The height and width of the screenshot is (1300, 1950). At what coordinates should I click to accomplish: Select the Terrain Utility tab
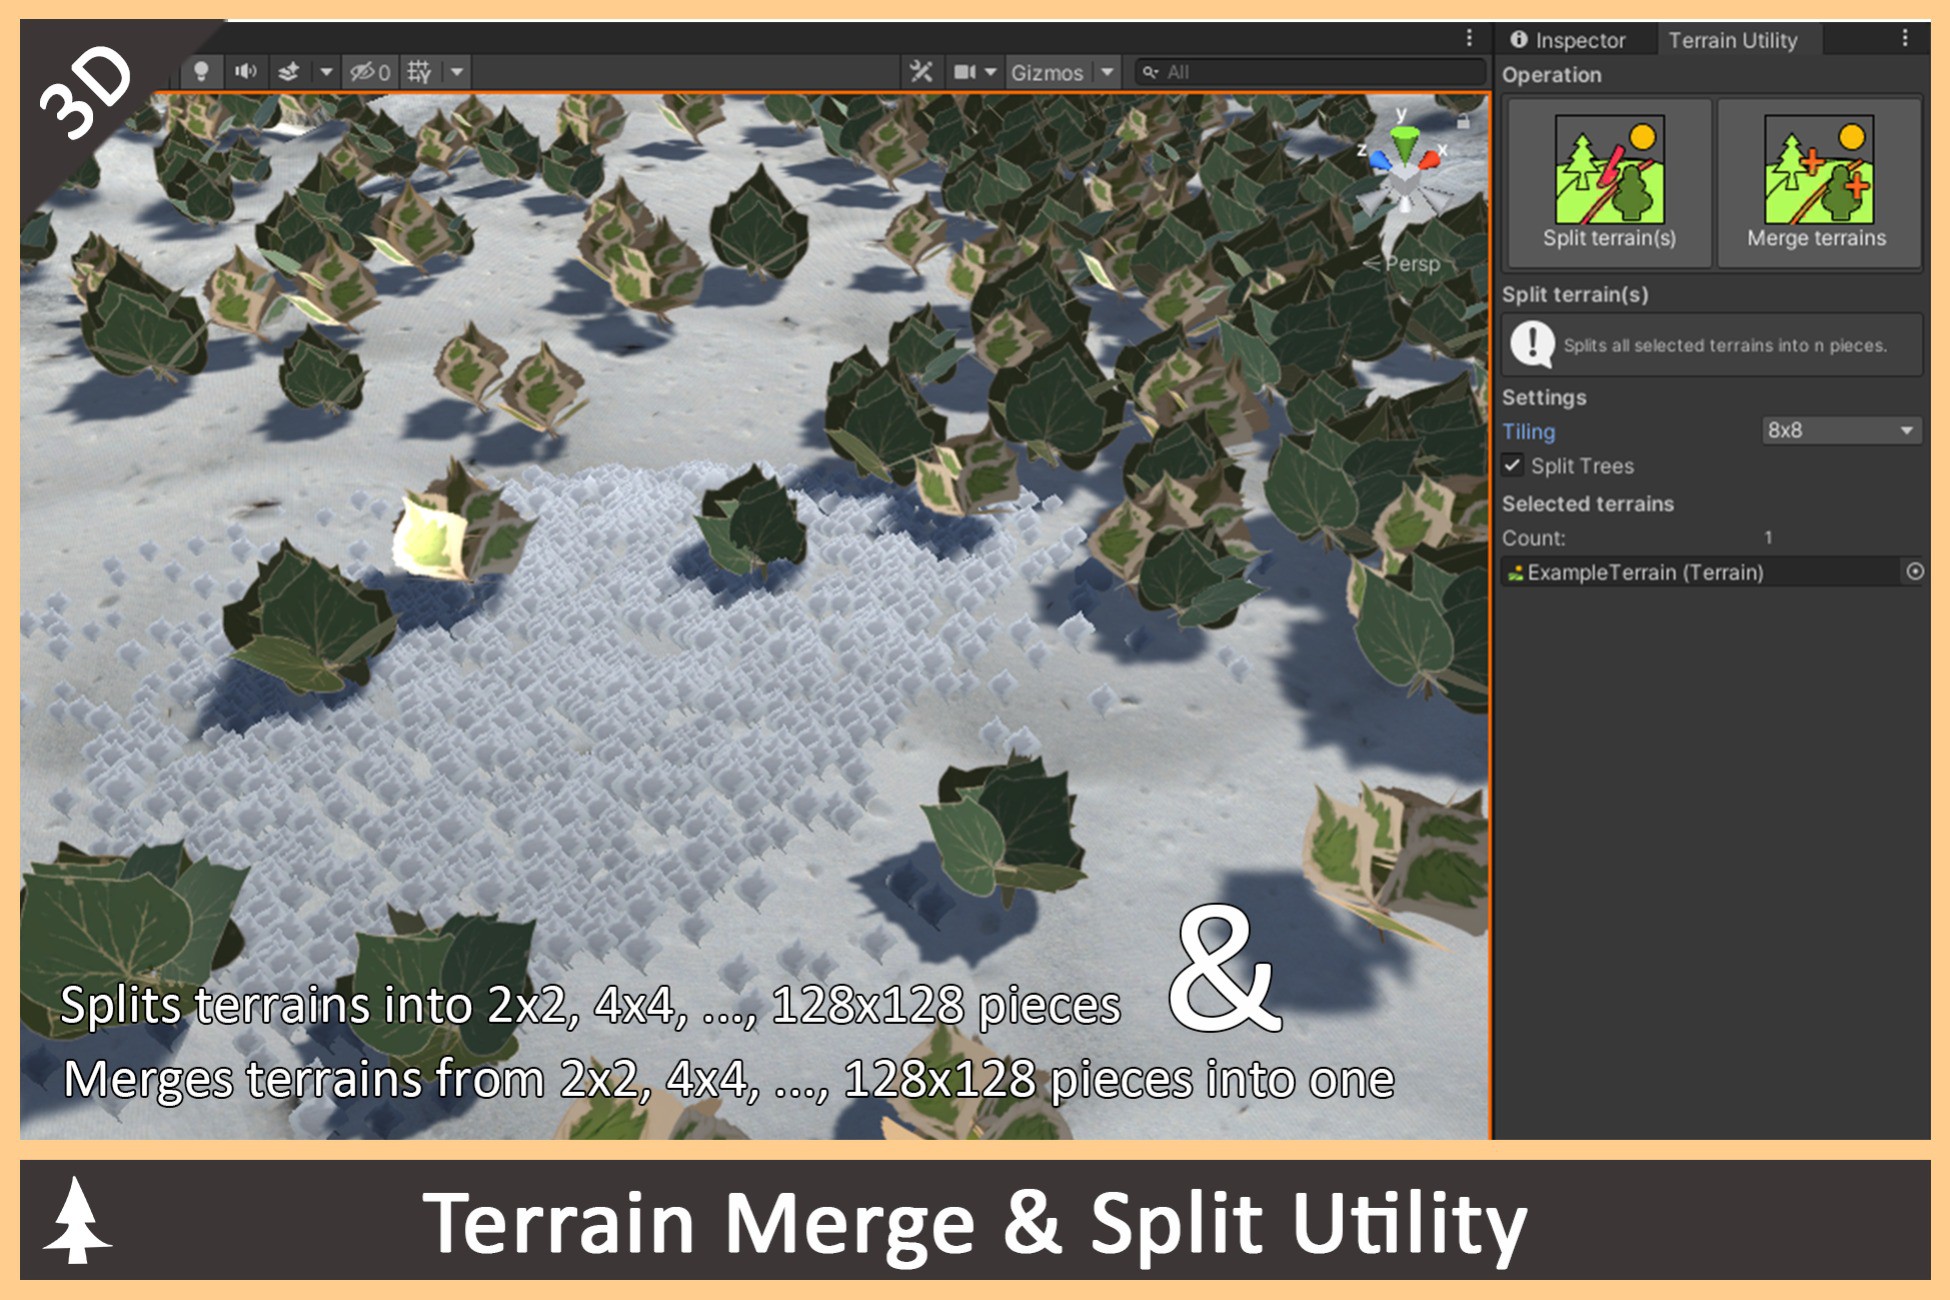(x=1735, y=40)
